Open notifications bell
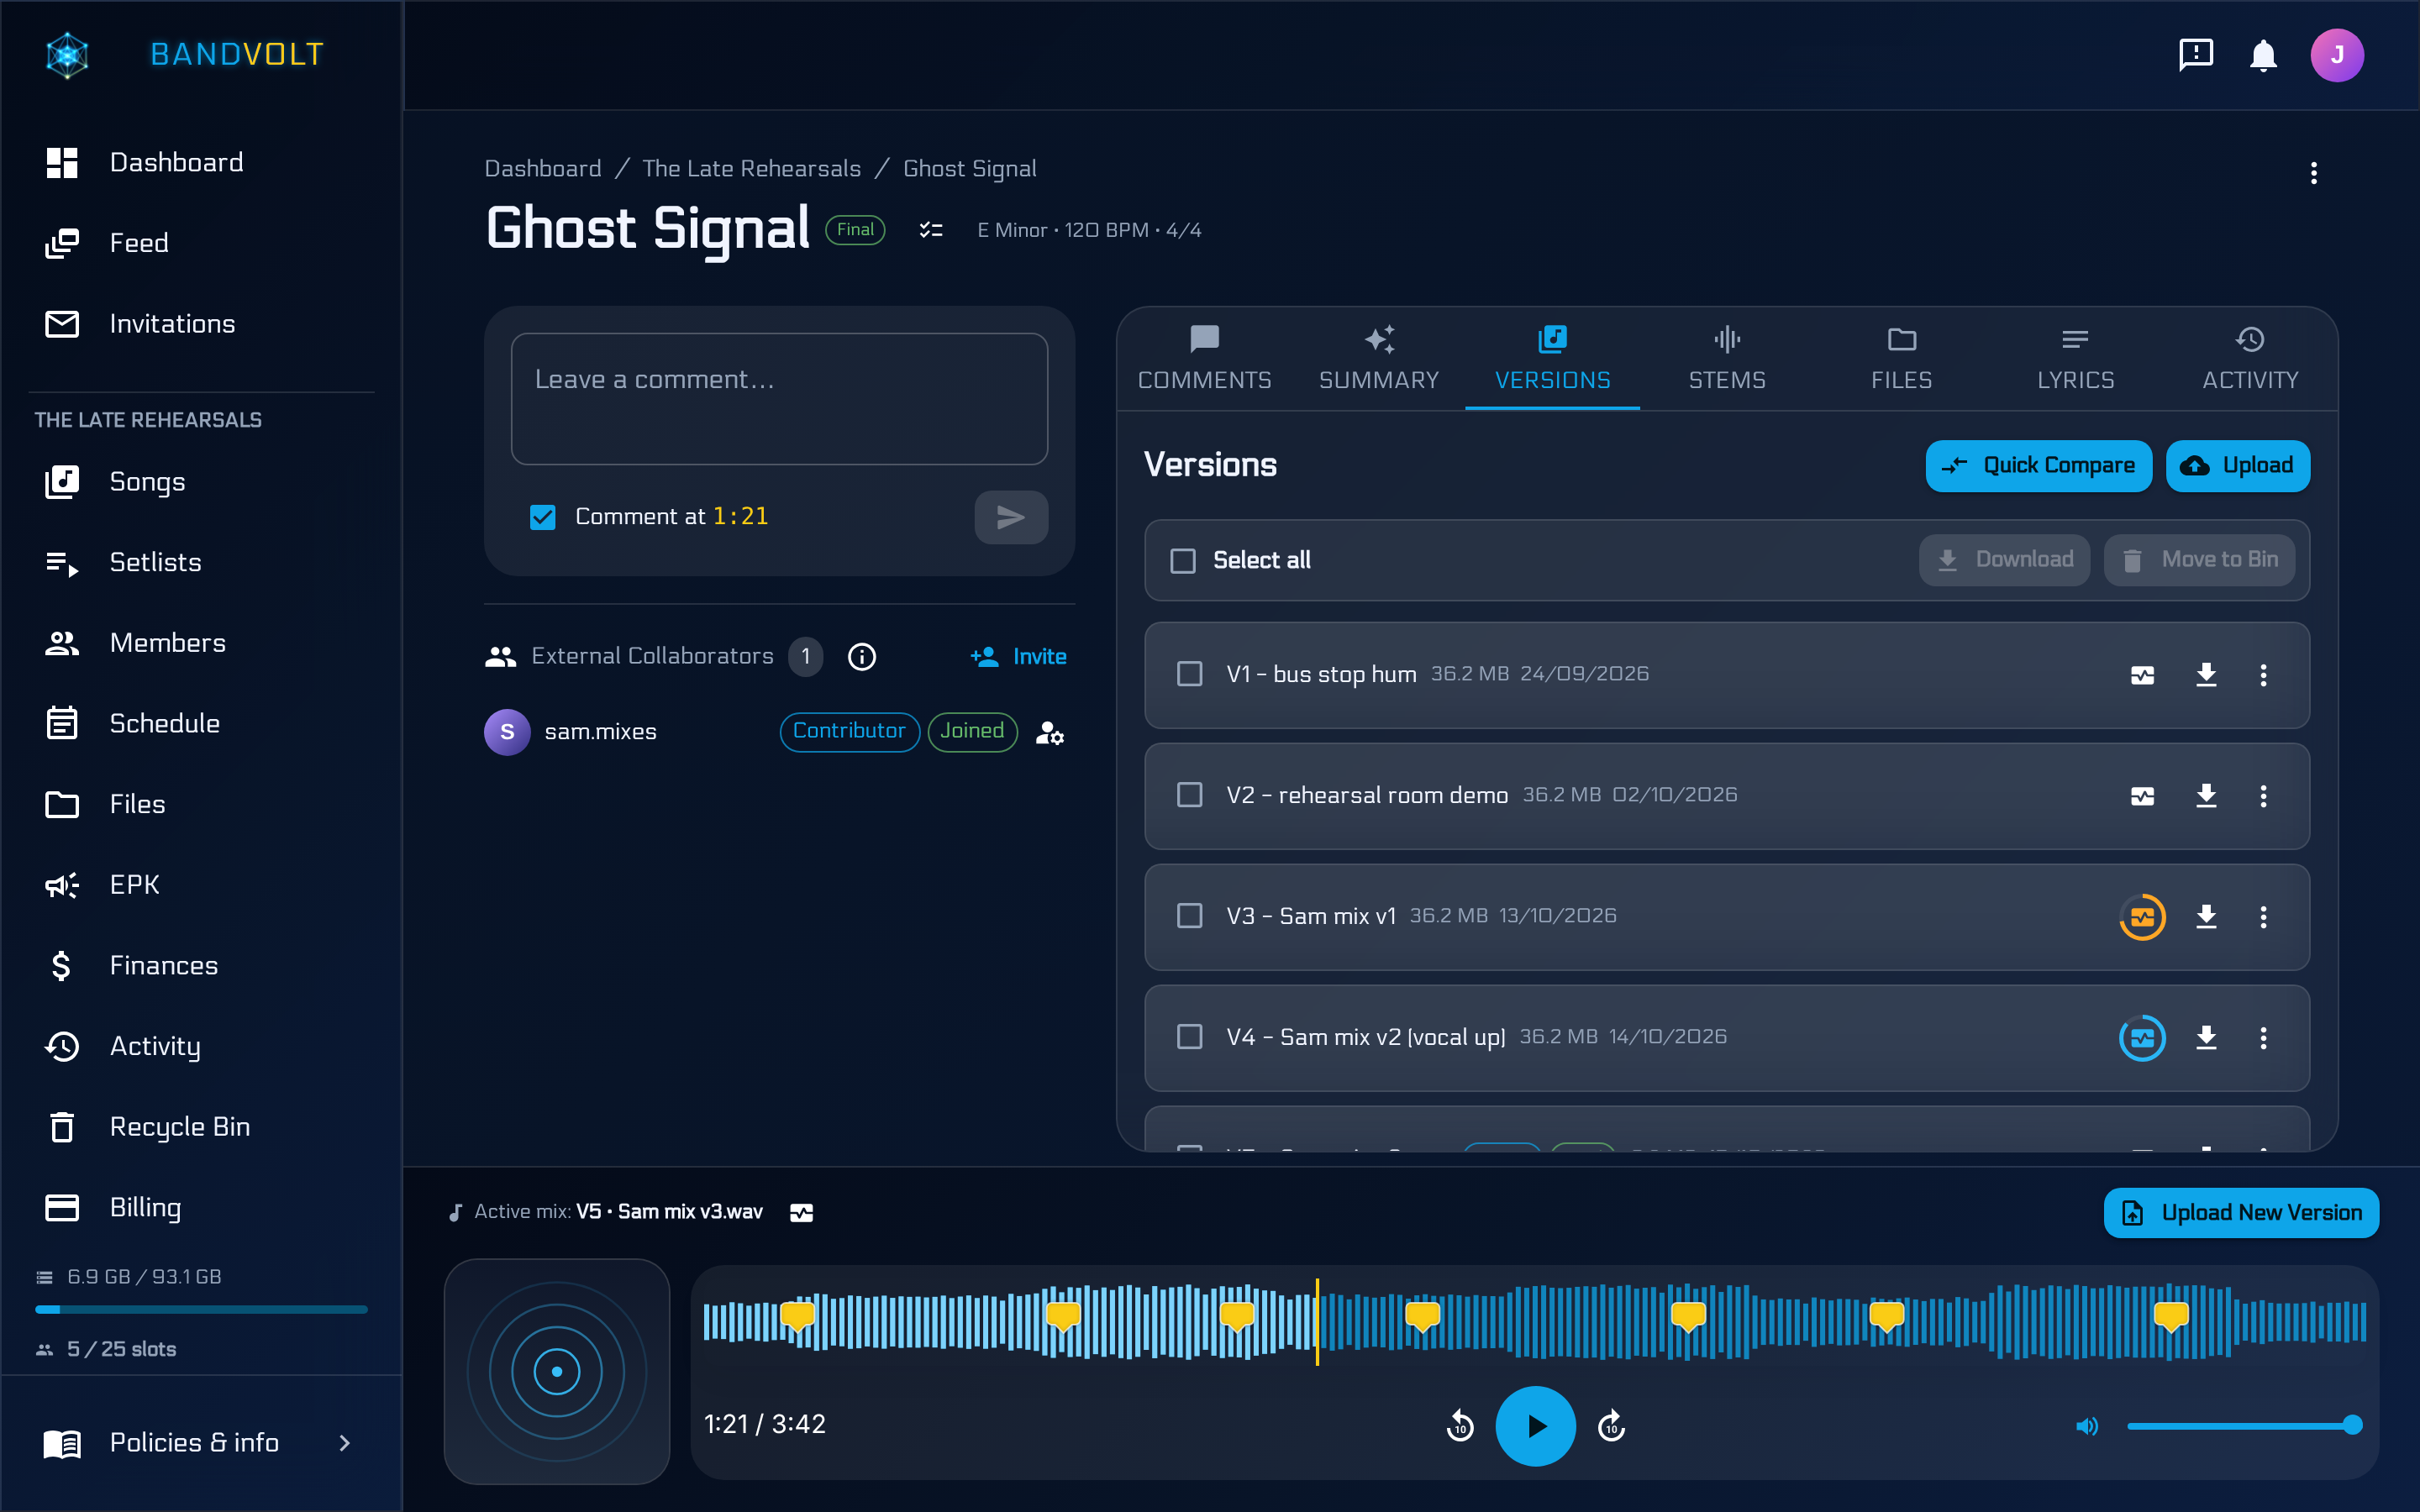Viewport: 2420px width, 1512px height. [2264, 55]
